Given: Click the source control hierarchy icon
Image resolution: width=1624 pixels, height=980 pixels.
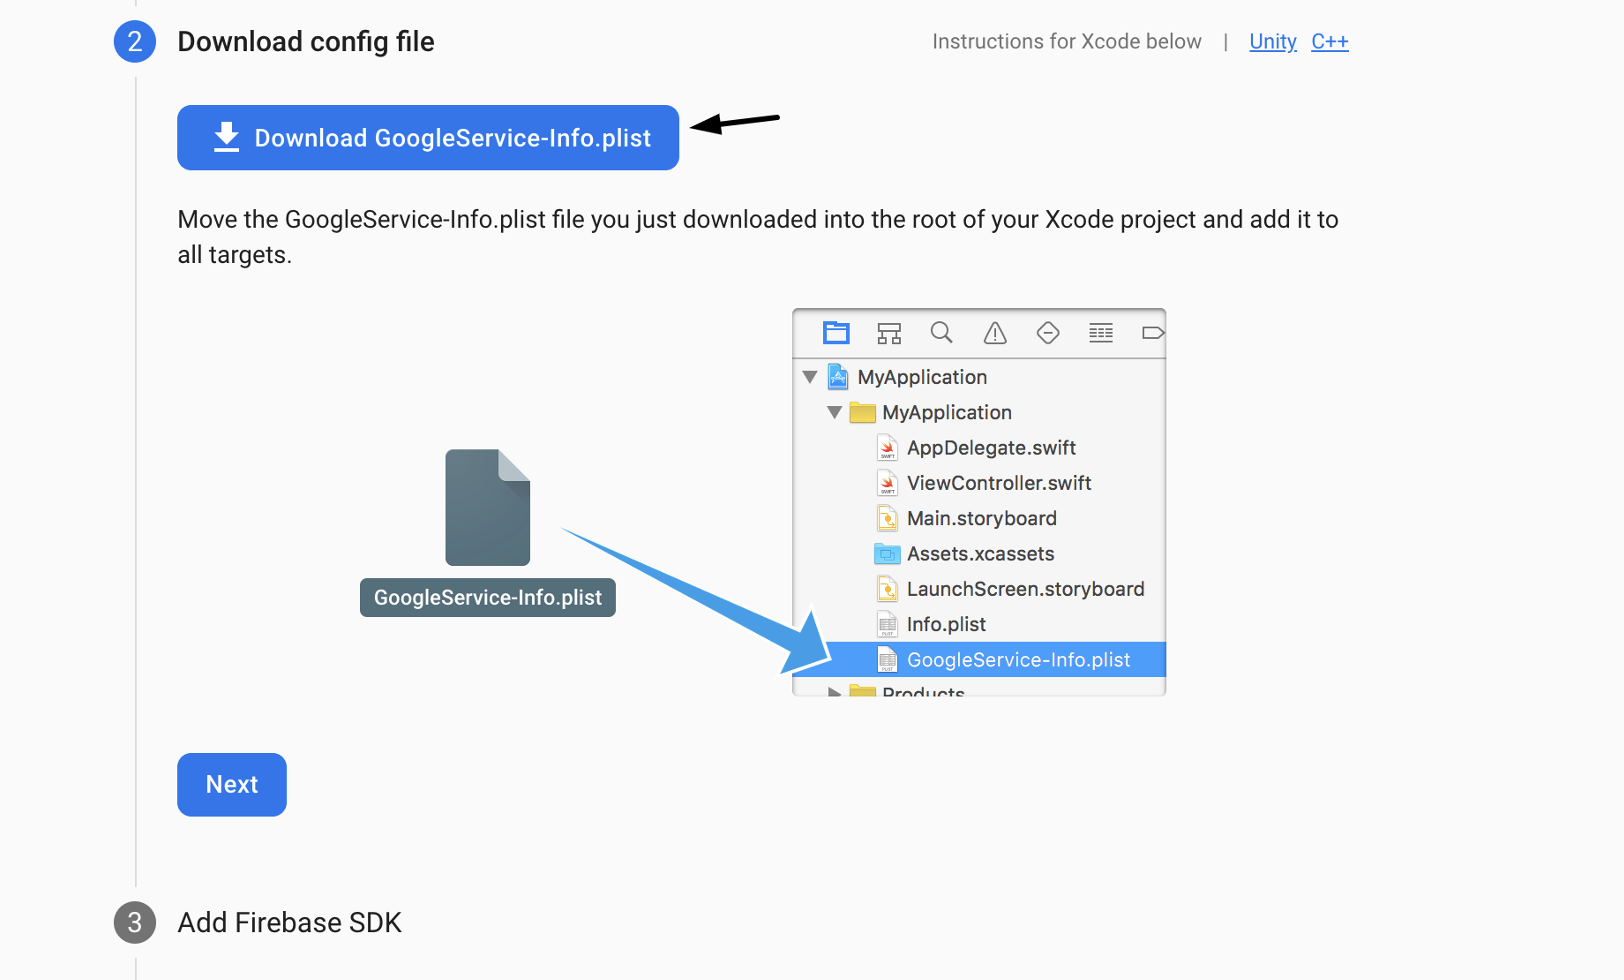Looking at the screenshot, I should tap(889, 333).
